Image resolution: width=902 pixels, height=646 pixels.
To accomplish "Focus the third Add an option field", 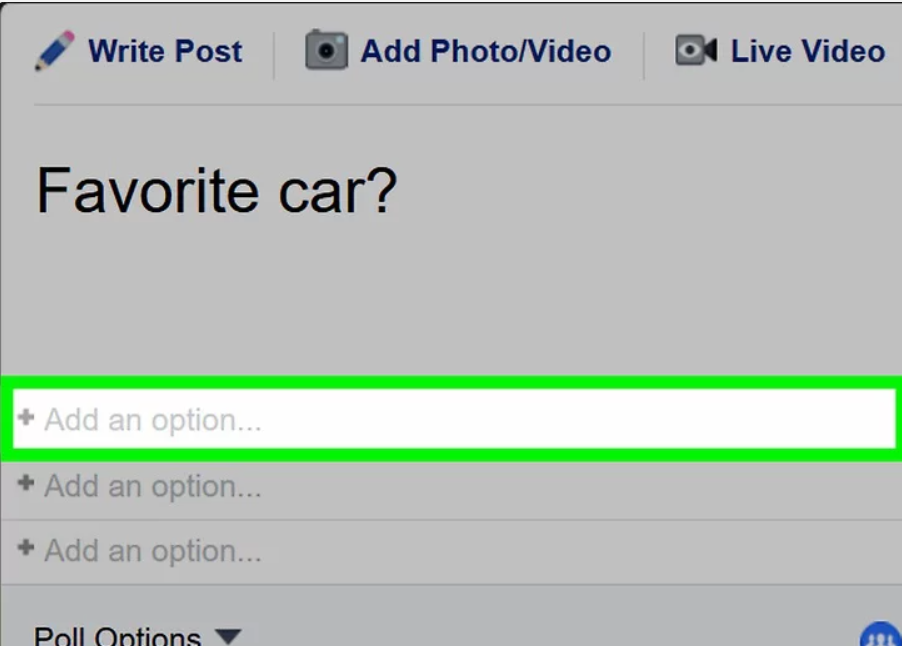I will pyautogui.click(x=452, y=552).
